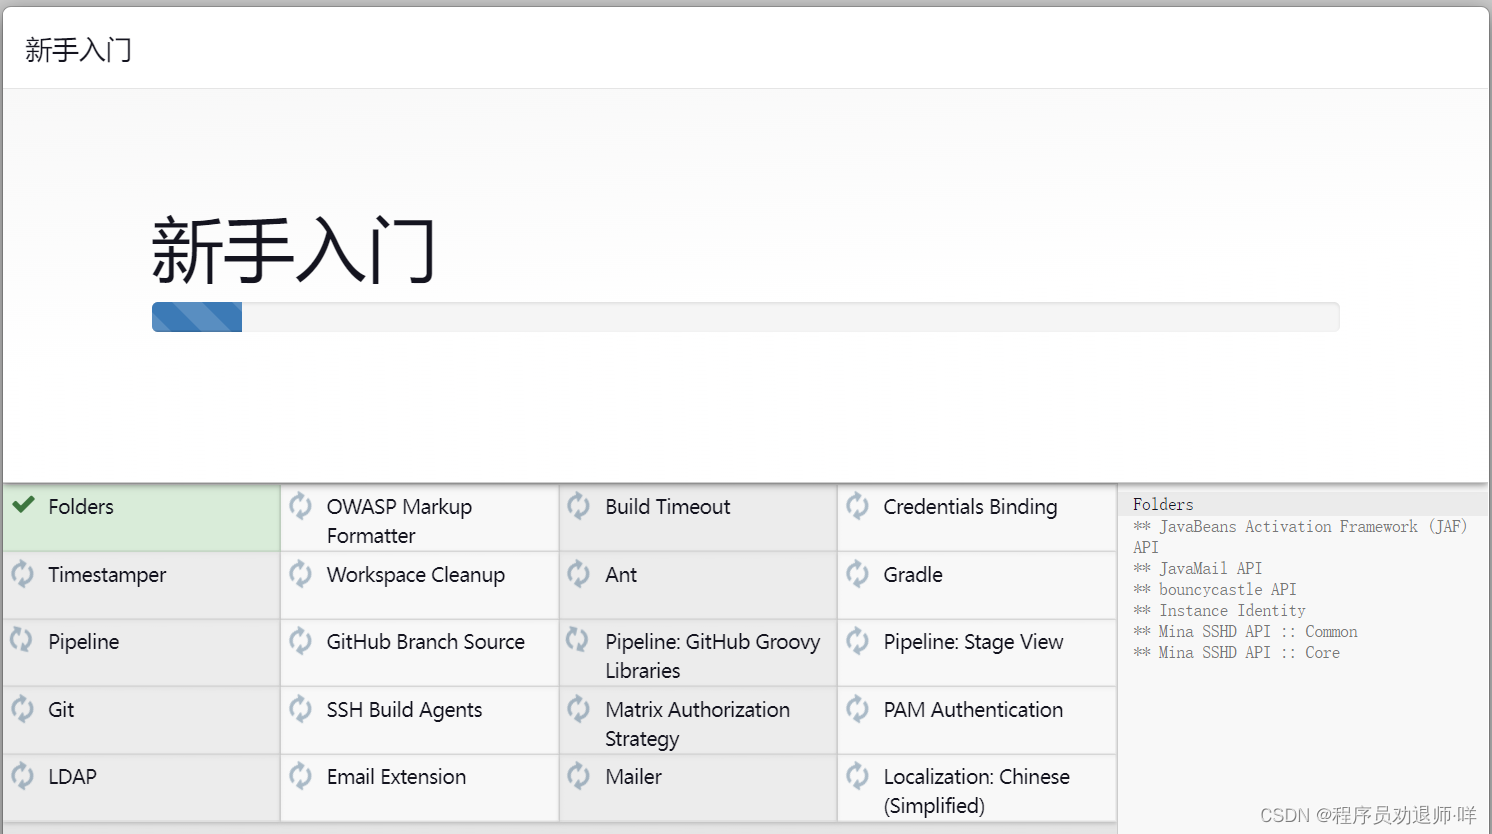Click the pending icon beside Gradle
This screenshot has width=1492, height=834.
point(858,574)
